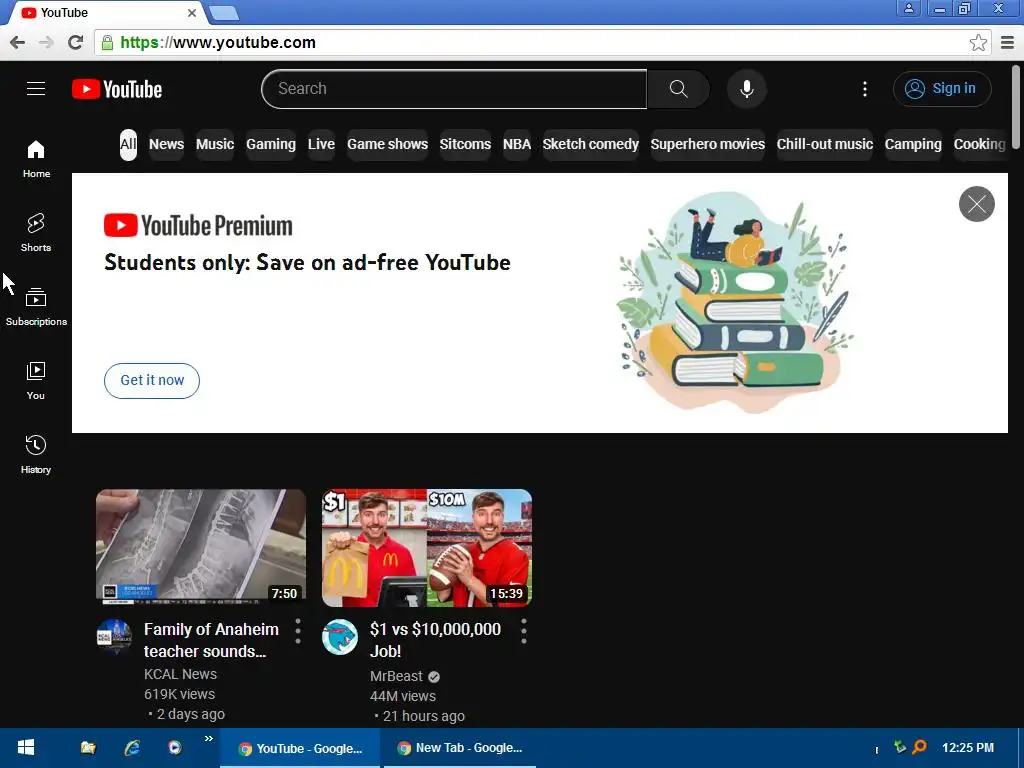Start voice search with microphone icon

pyautogui.click(x=746, y=89)
